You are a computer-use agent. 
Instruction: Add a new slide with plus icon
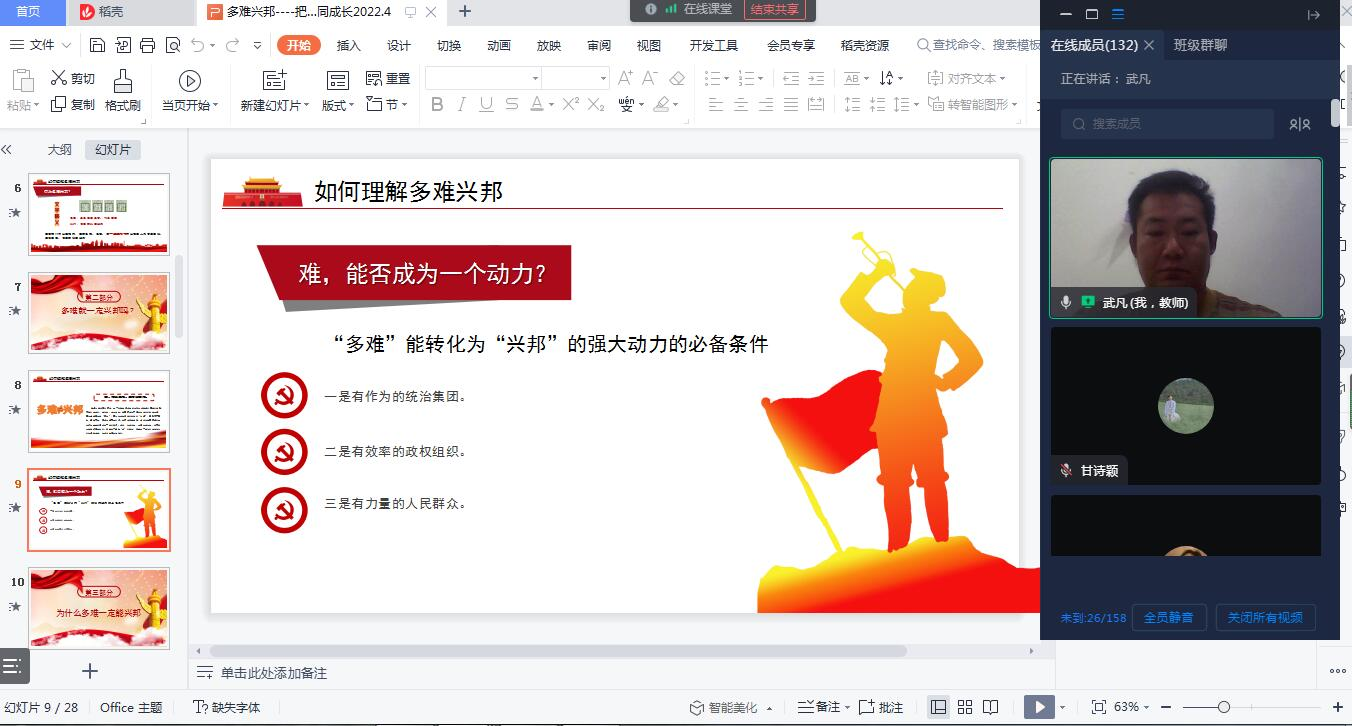[90, 671]
